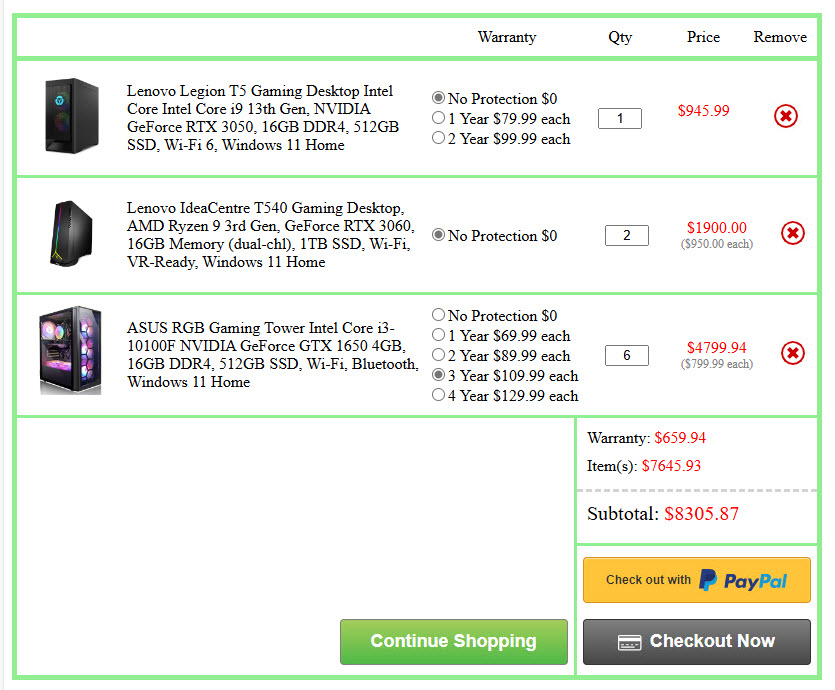Choose 1 Year $69.99 warranty for ASUS

438,335
